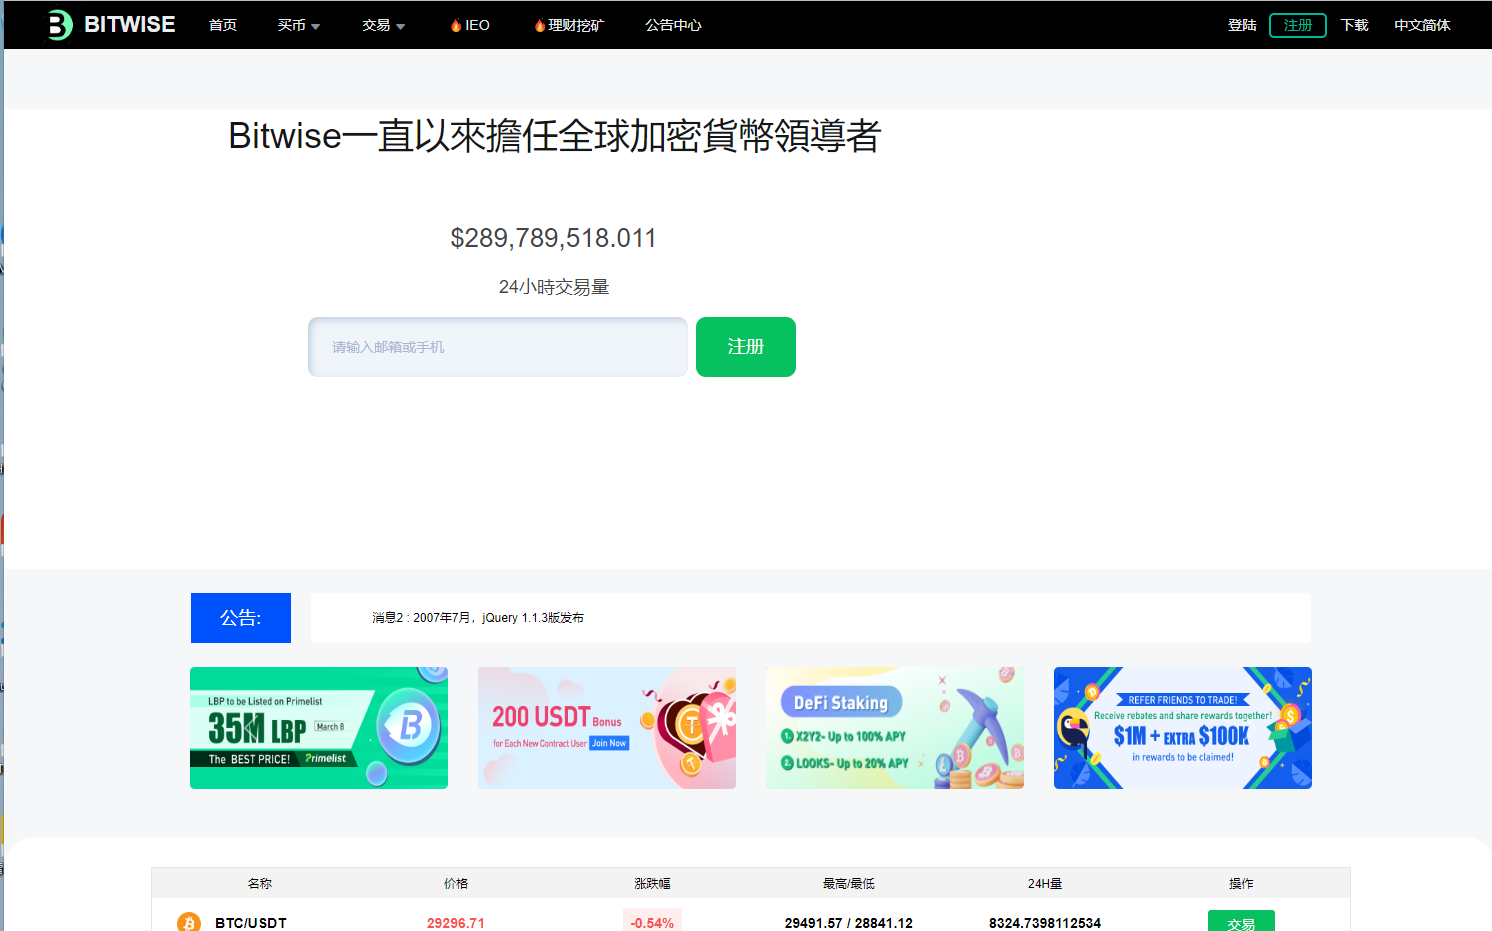The height and width of the screenshot is (931, 1492).
Task: Open the 35M LBP Primelist banner
Action: [319, 728]
